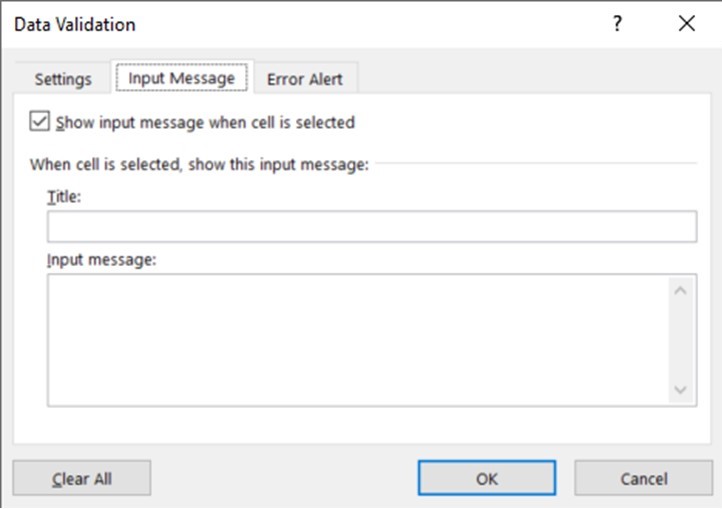Viewport: 722px width, 509px height.
Task: Click the blank area between Clear All and OK
Action: [x=284, y=479]
